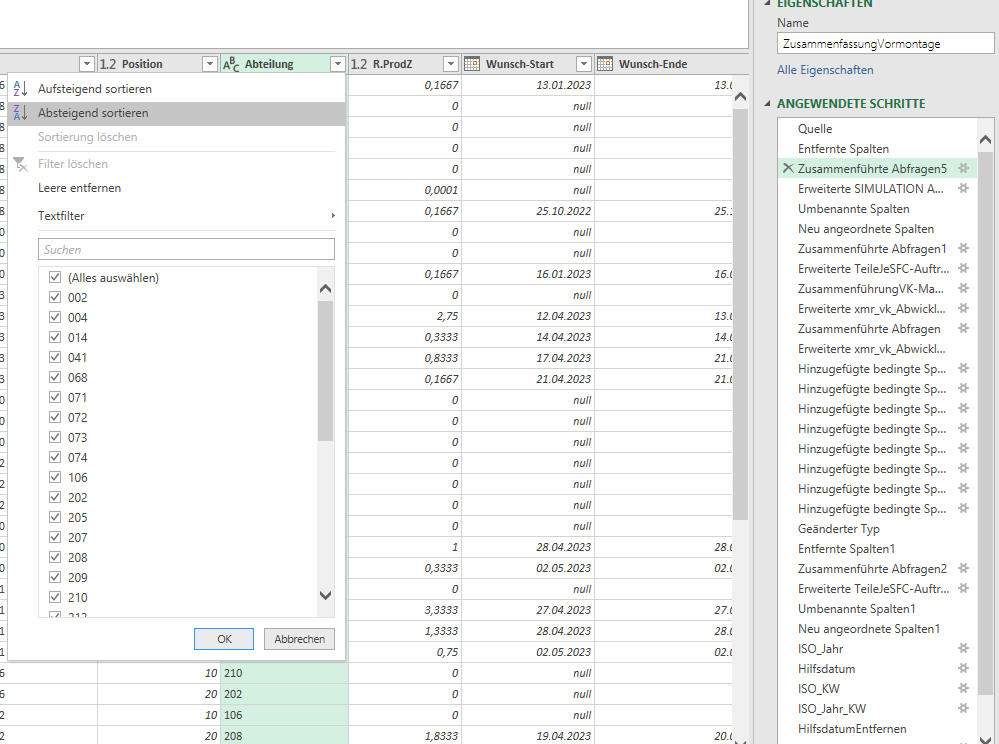Uncheck the 205 filter value
The height and width of the screenshot is (744, 999).
pyautogui.click(x=55, y=517)
